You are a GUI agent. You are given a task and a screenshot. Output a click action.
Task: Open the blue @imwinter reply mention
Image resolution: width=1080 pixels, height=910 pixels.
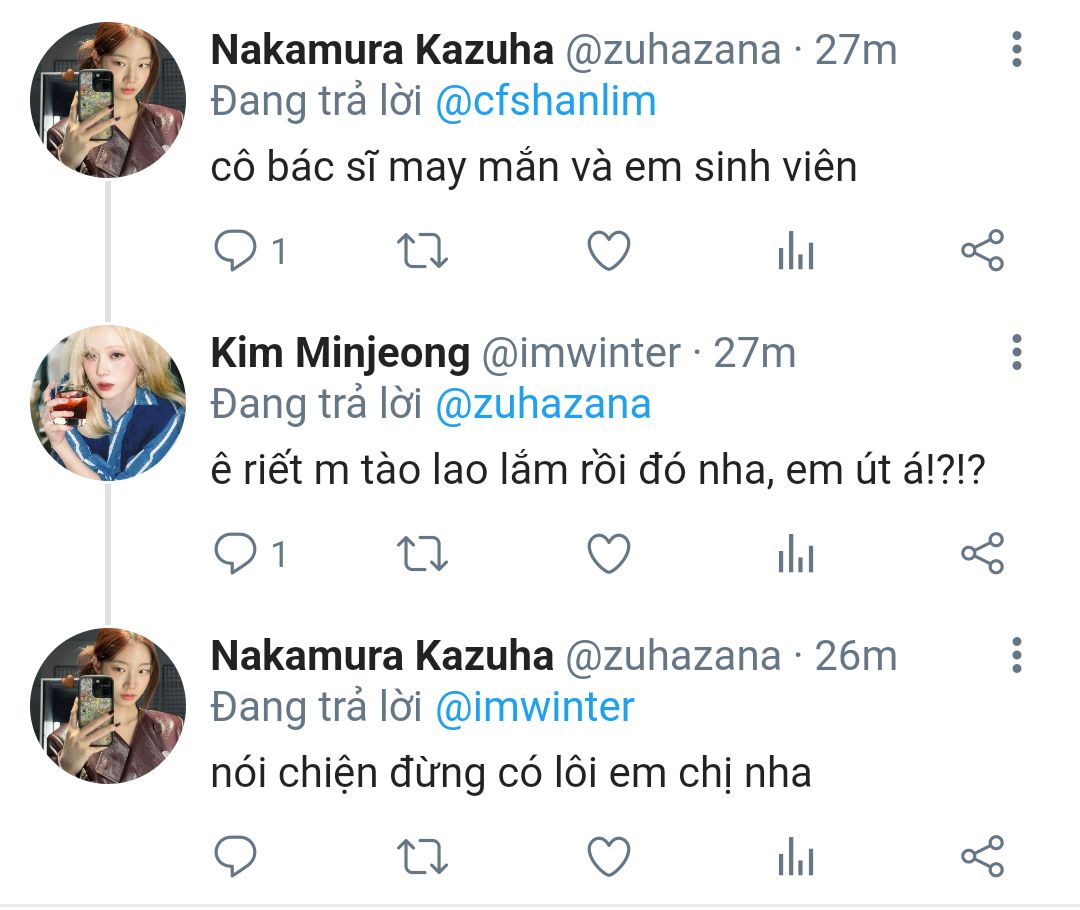534,707
